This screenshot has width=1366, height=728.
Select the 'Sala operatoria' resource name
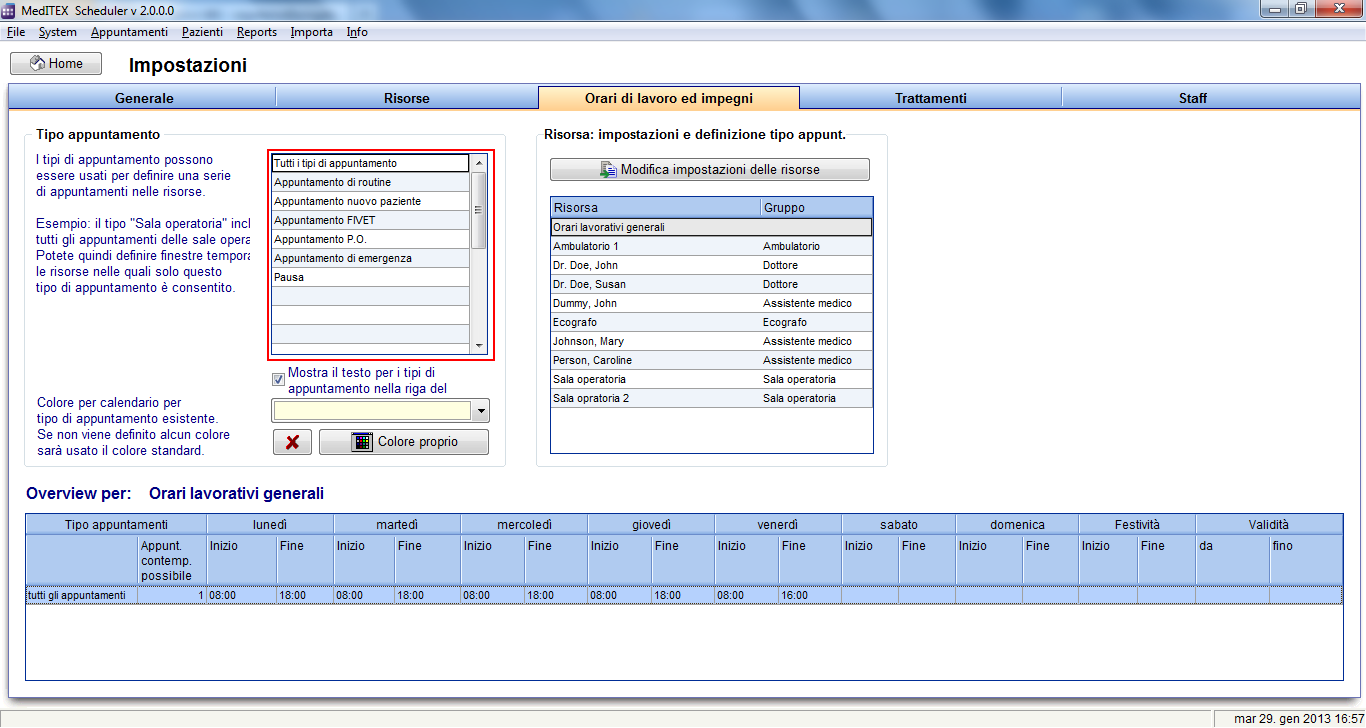589,379
